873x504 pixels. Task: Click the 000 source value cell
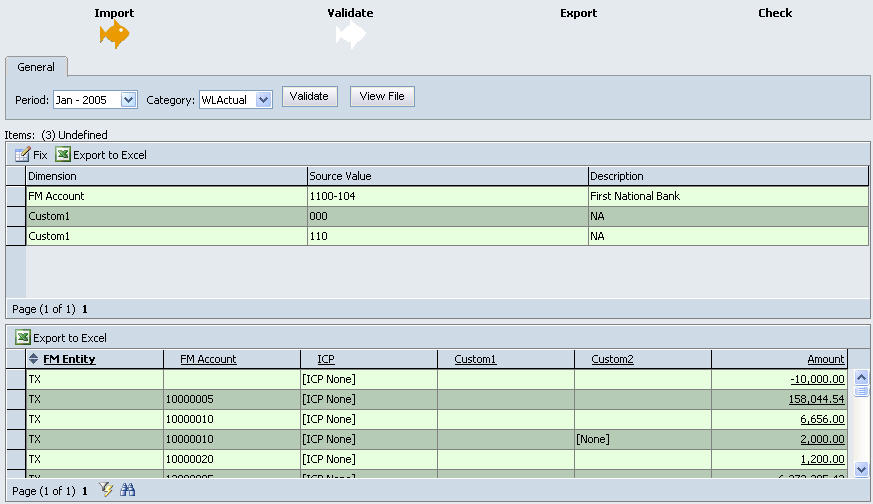(448, 216)
